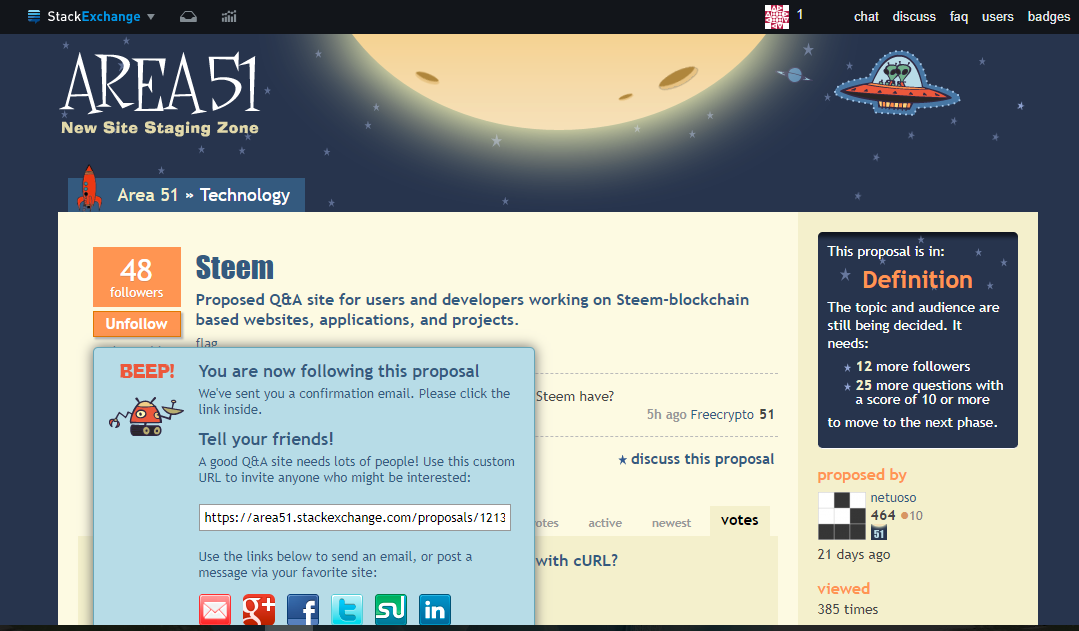Open the Technology breadcrumb link
Image resolution: width=1079 pixels, height=631 pixels.
pyautogui.click(x=245, y=195)
